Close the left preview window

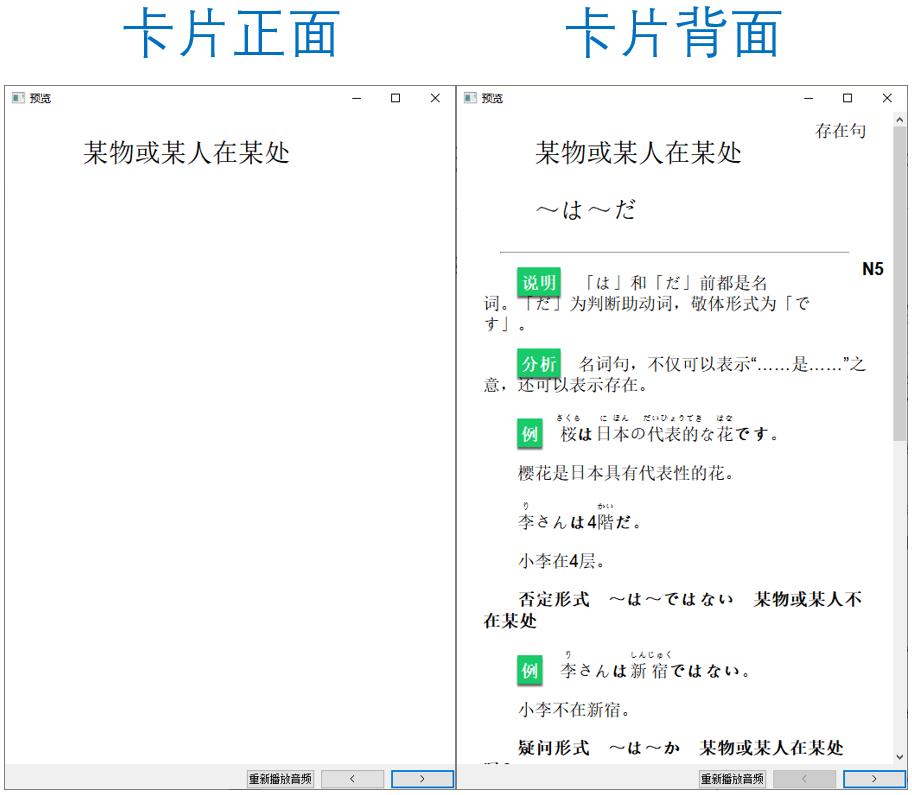[x=435, y=98]
